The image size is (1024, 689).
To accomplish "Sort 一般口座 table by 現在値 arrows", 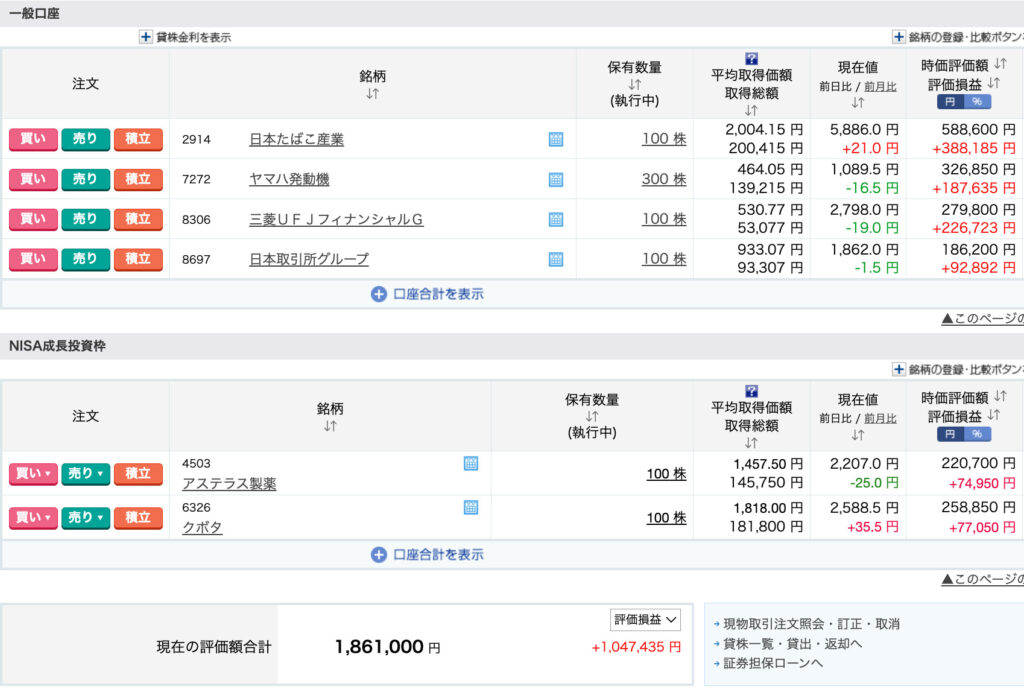I will click(857, 103).
